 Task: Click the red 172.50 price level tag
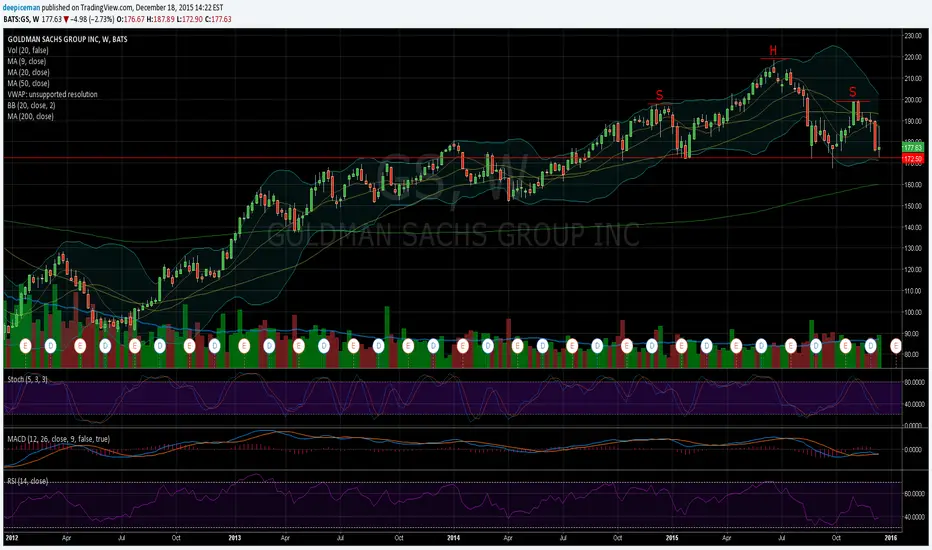[x=912, y=159]
